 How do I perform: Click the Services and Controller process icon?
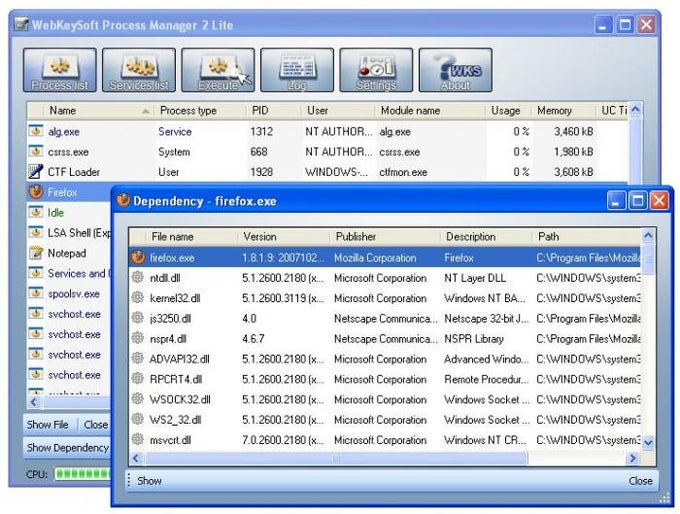pos(36,273)
